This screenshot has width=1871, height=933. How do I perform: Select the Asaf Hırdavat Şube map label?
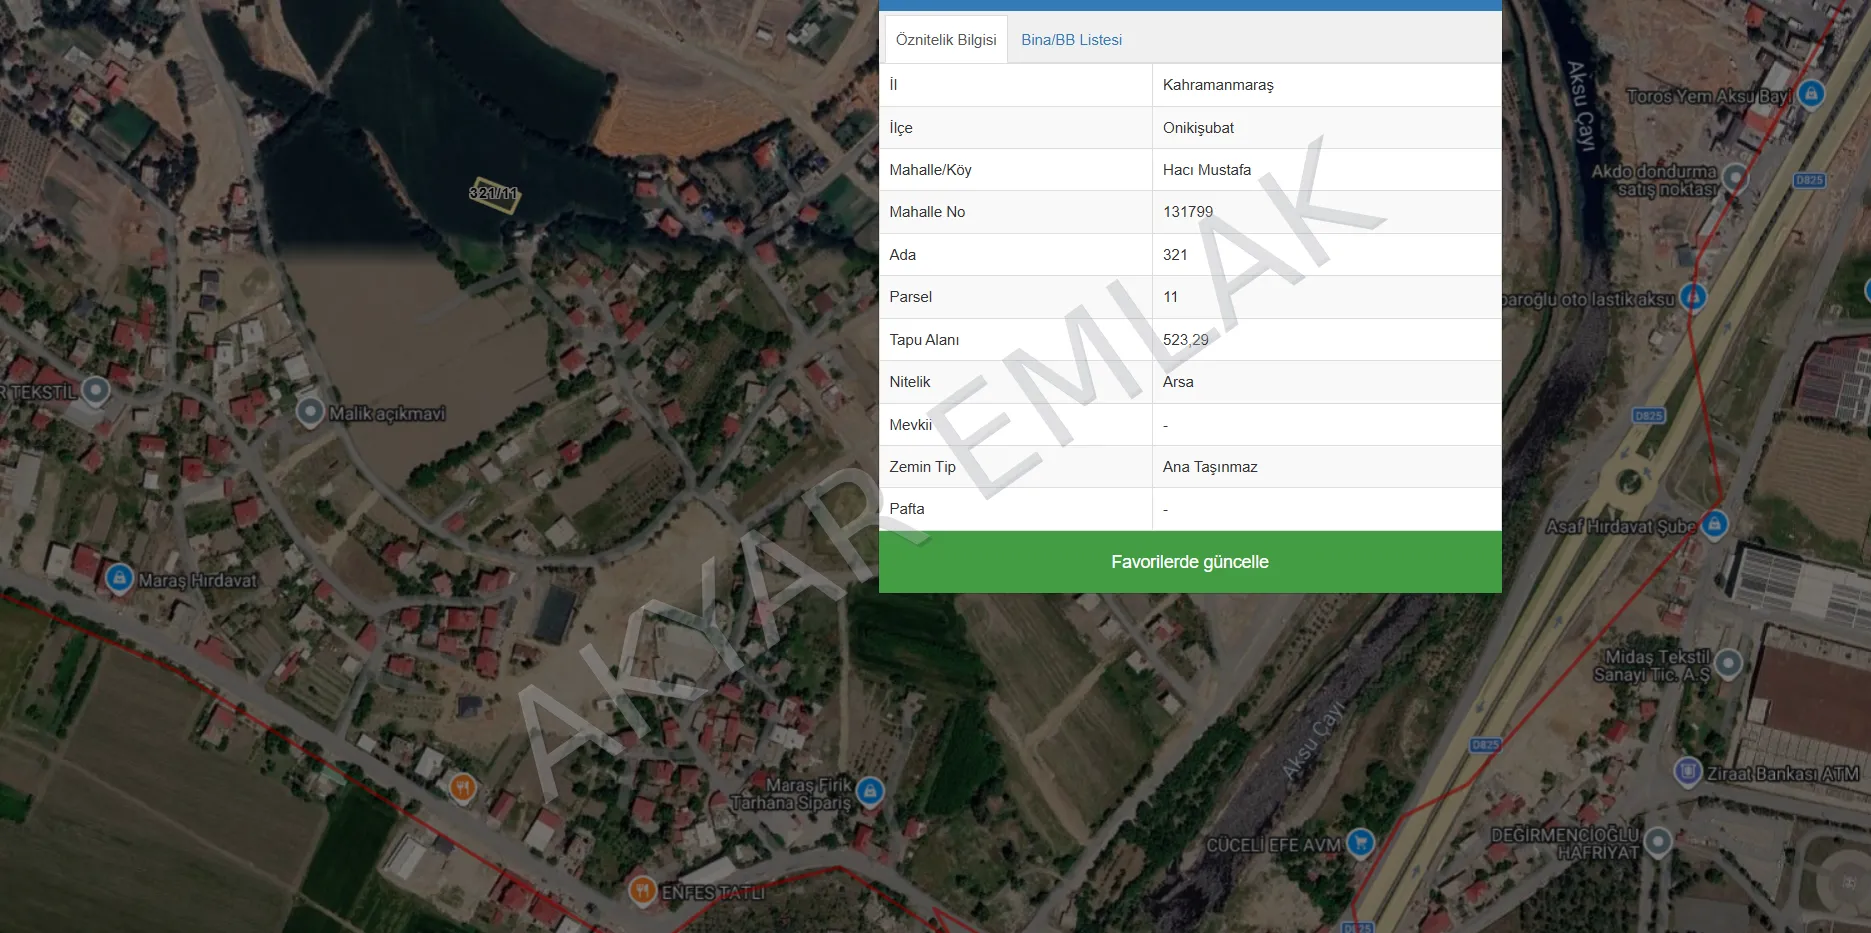[x=1621, y=526]
